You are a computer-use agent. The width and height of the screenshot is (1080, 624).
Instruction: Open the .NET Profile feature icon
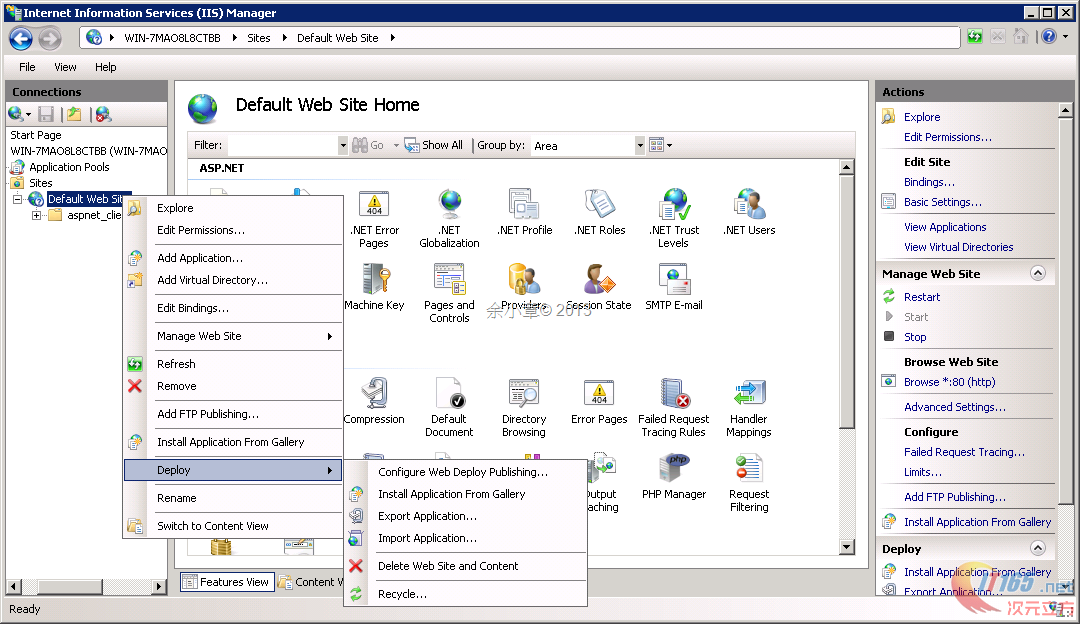click(524, 205)
